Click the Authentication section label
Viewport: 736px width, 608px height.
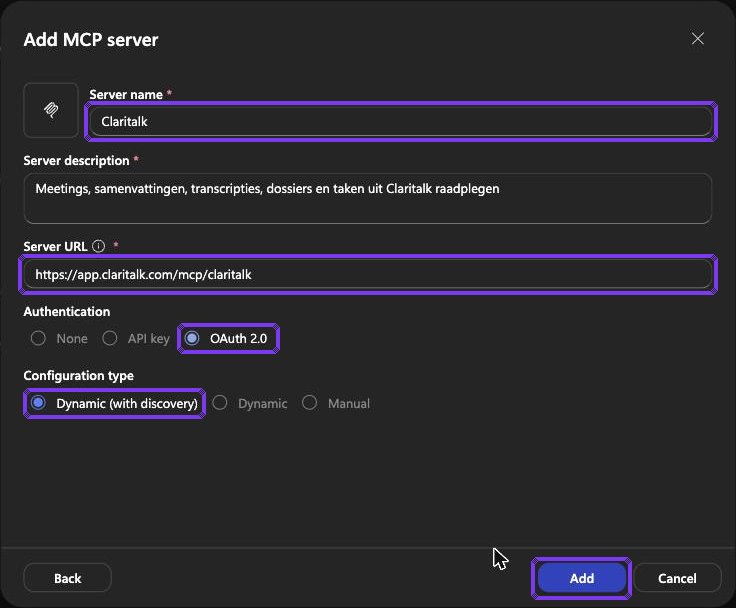pos(67,312)
